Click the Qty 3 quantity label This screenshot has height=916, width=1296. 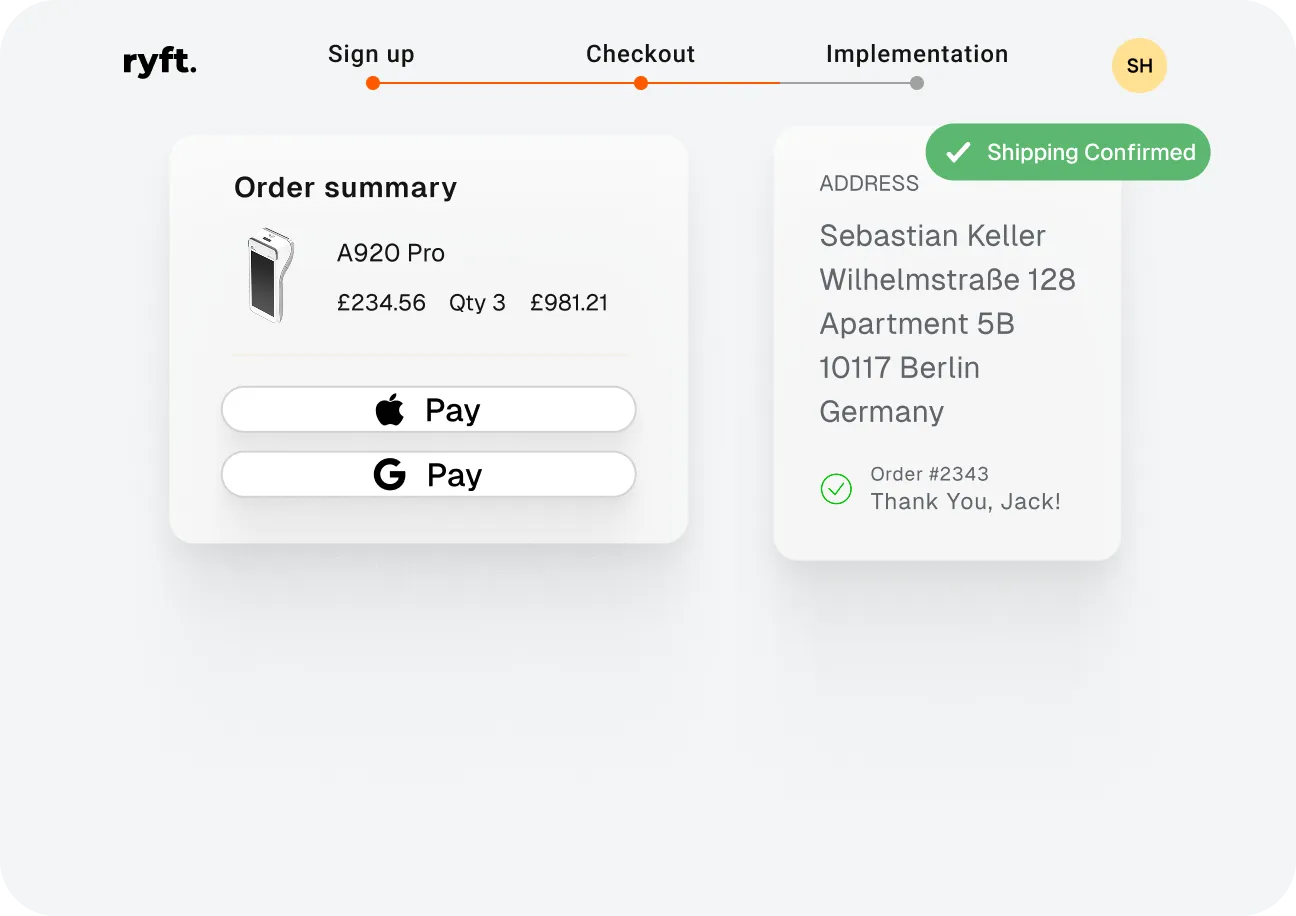(x=477, y=303)
